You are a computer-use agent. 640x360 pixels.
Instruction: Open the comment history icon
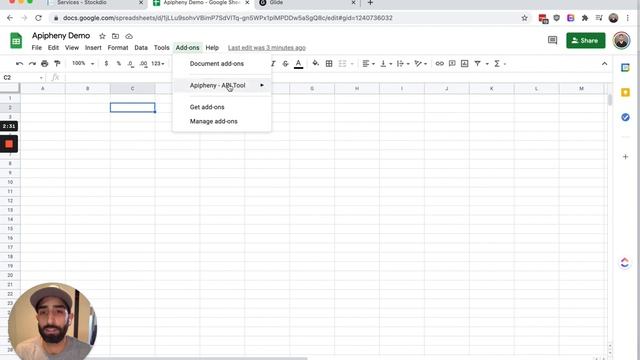coord(552,40)
